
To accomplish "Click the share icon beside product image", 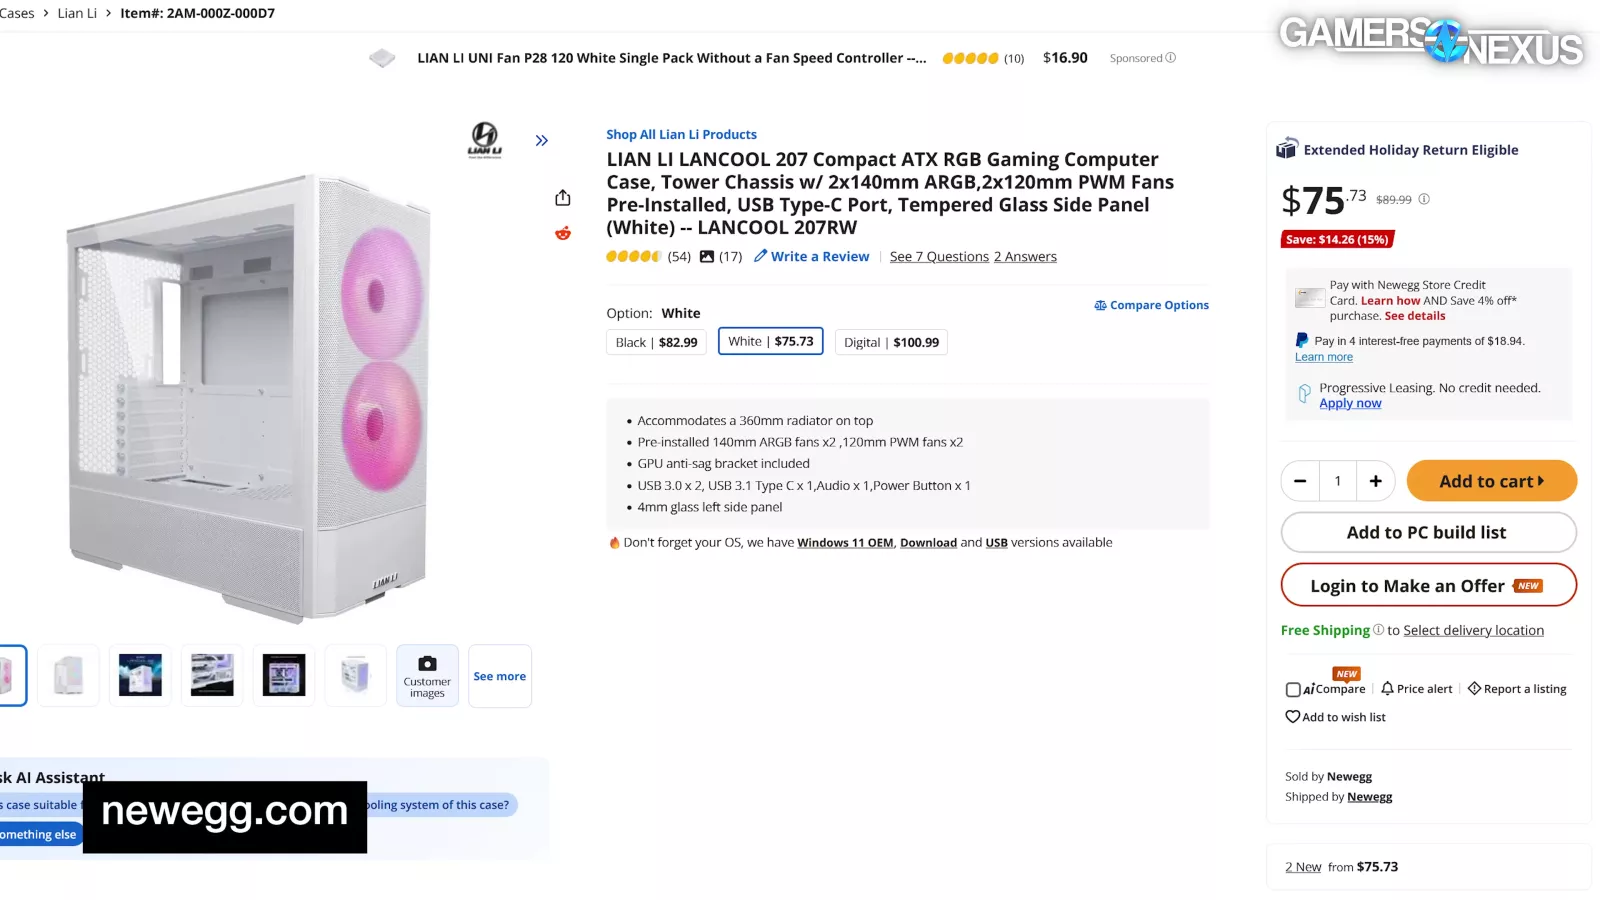I will pos(563,198).
